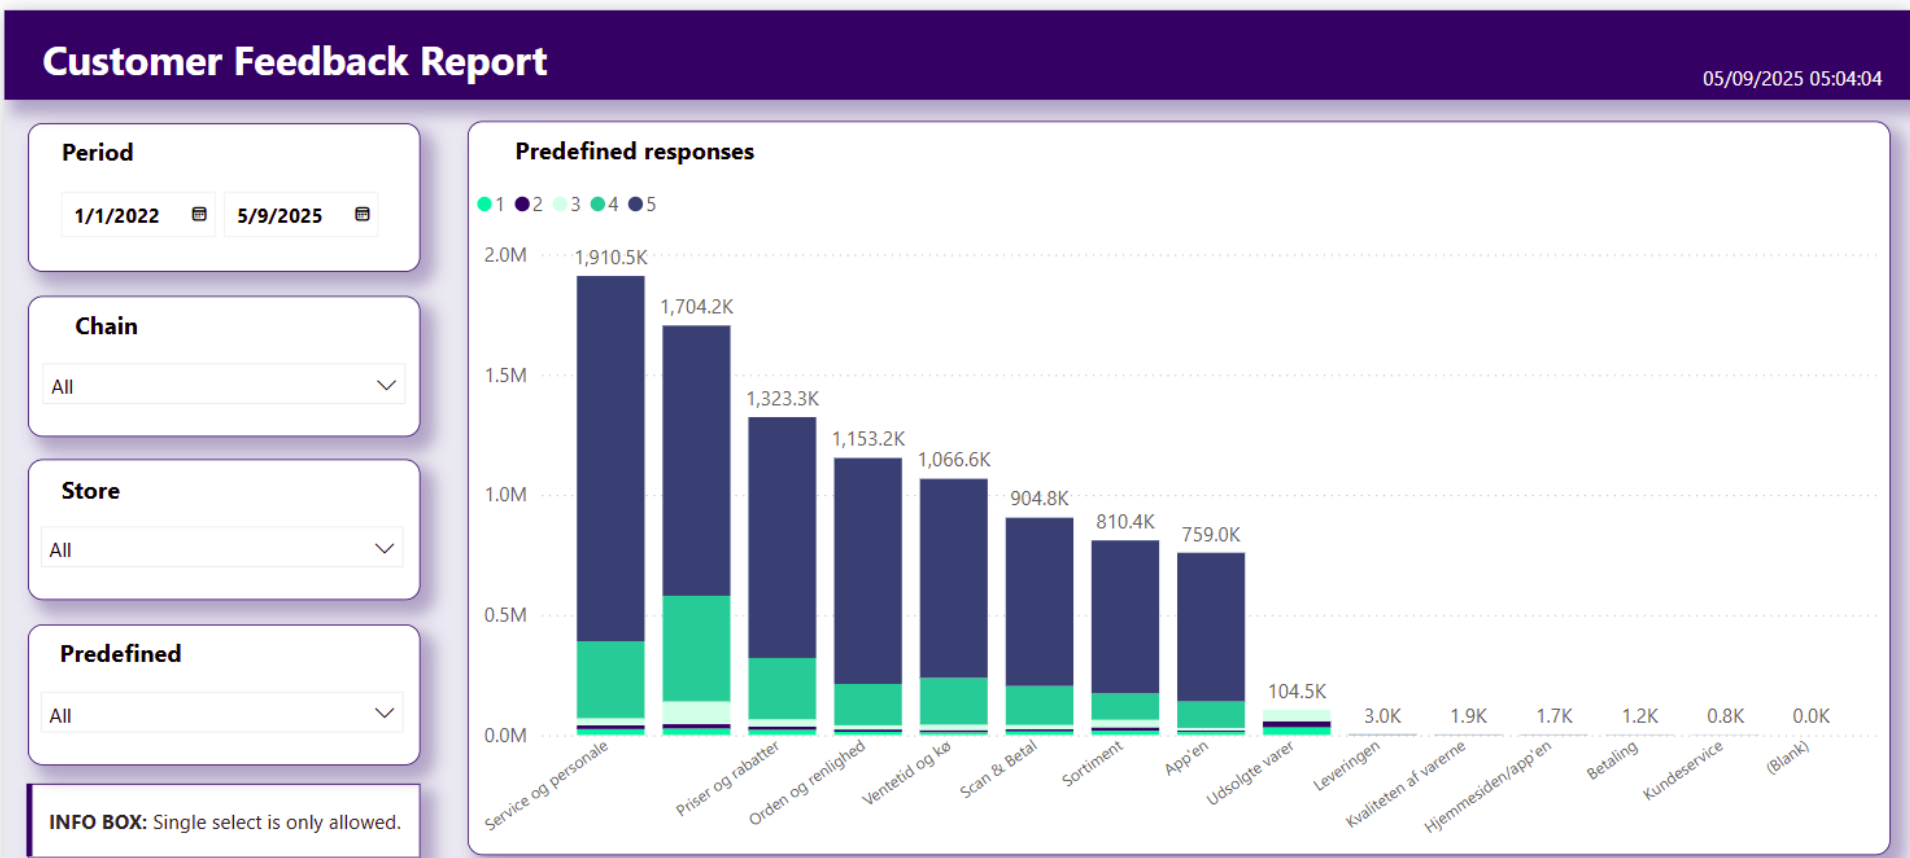Select legend color dot for rating 3
This screenshot has width=1910, height=858.
click(x=560, y=204)
